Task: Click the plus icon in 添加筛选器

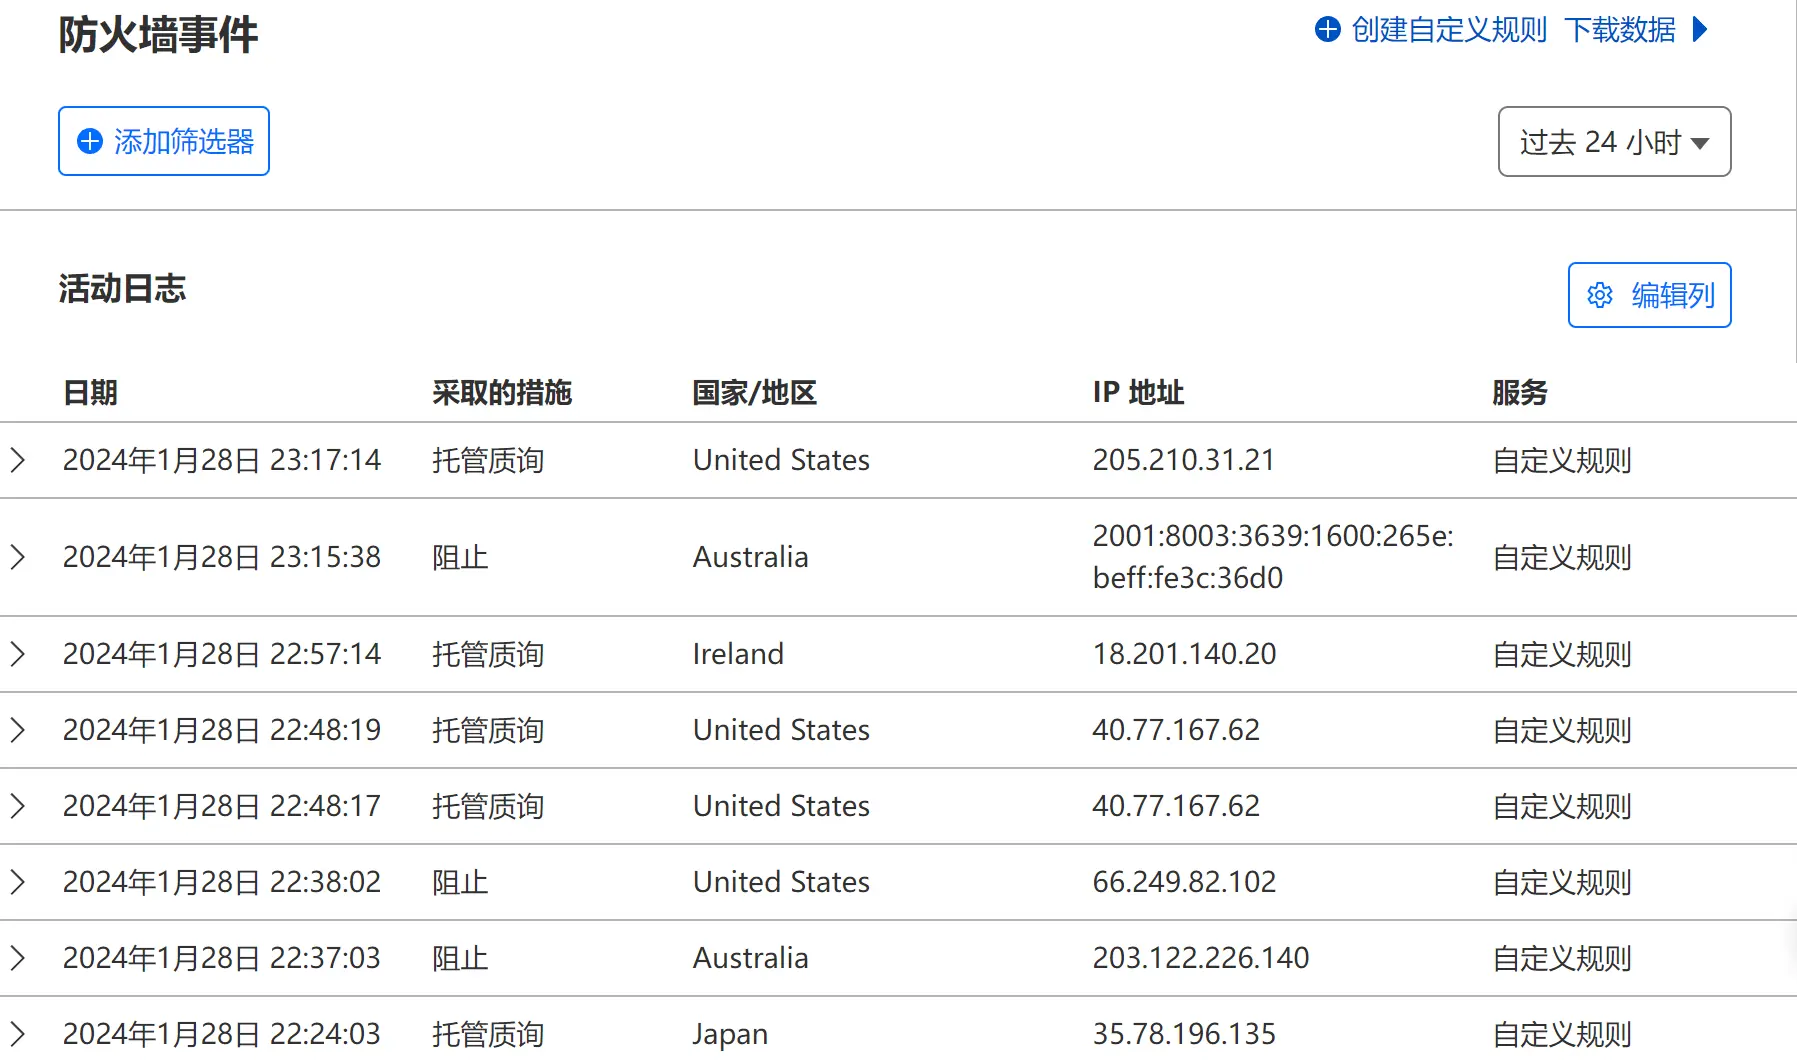Action: 90,141
